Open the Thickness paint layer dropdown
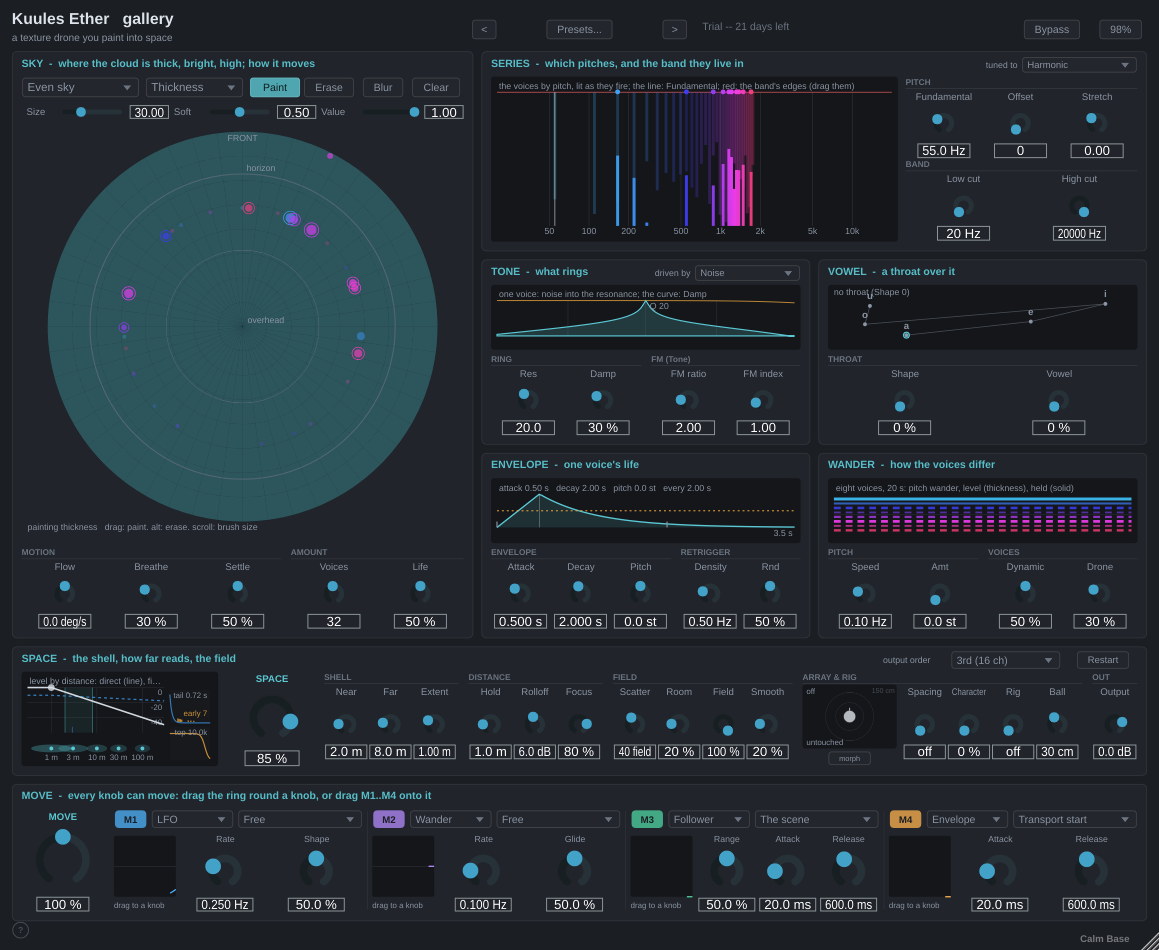Viewport: 1159px width, 950px height. (194, 87)
